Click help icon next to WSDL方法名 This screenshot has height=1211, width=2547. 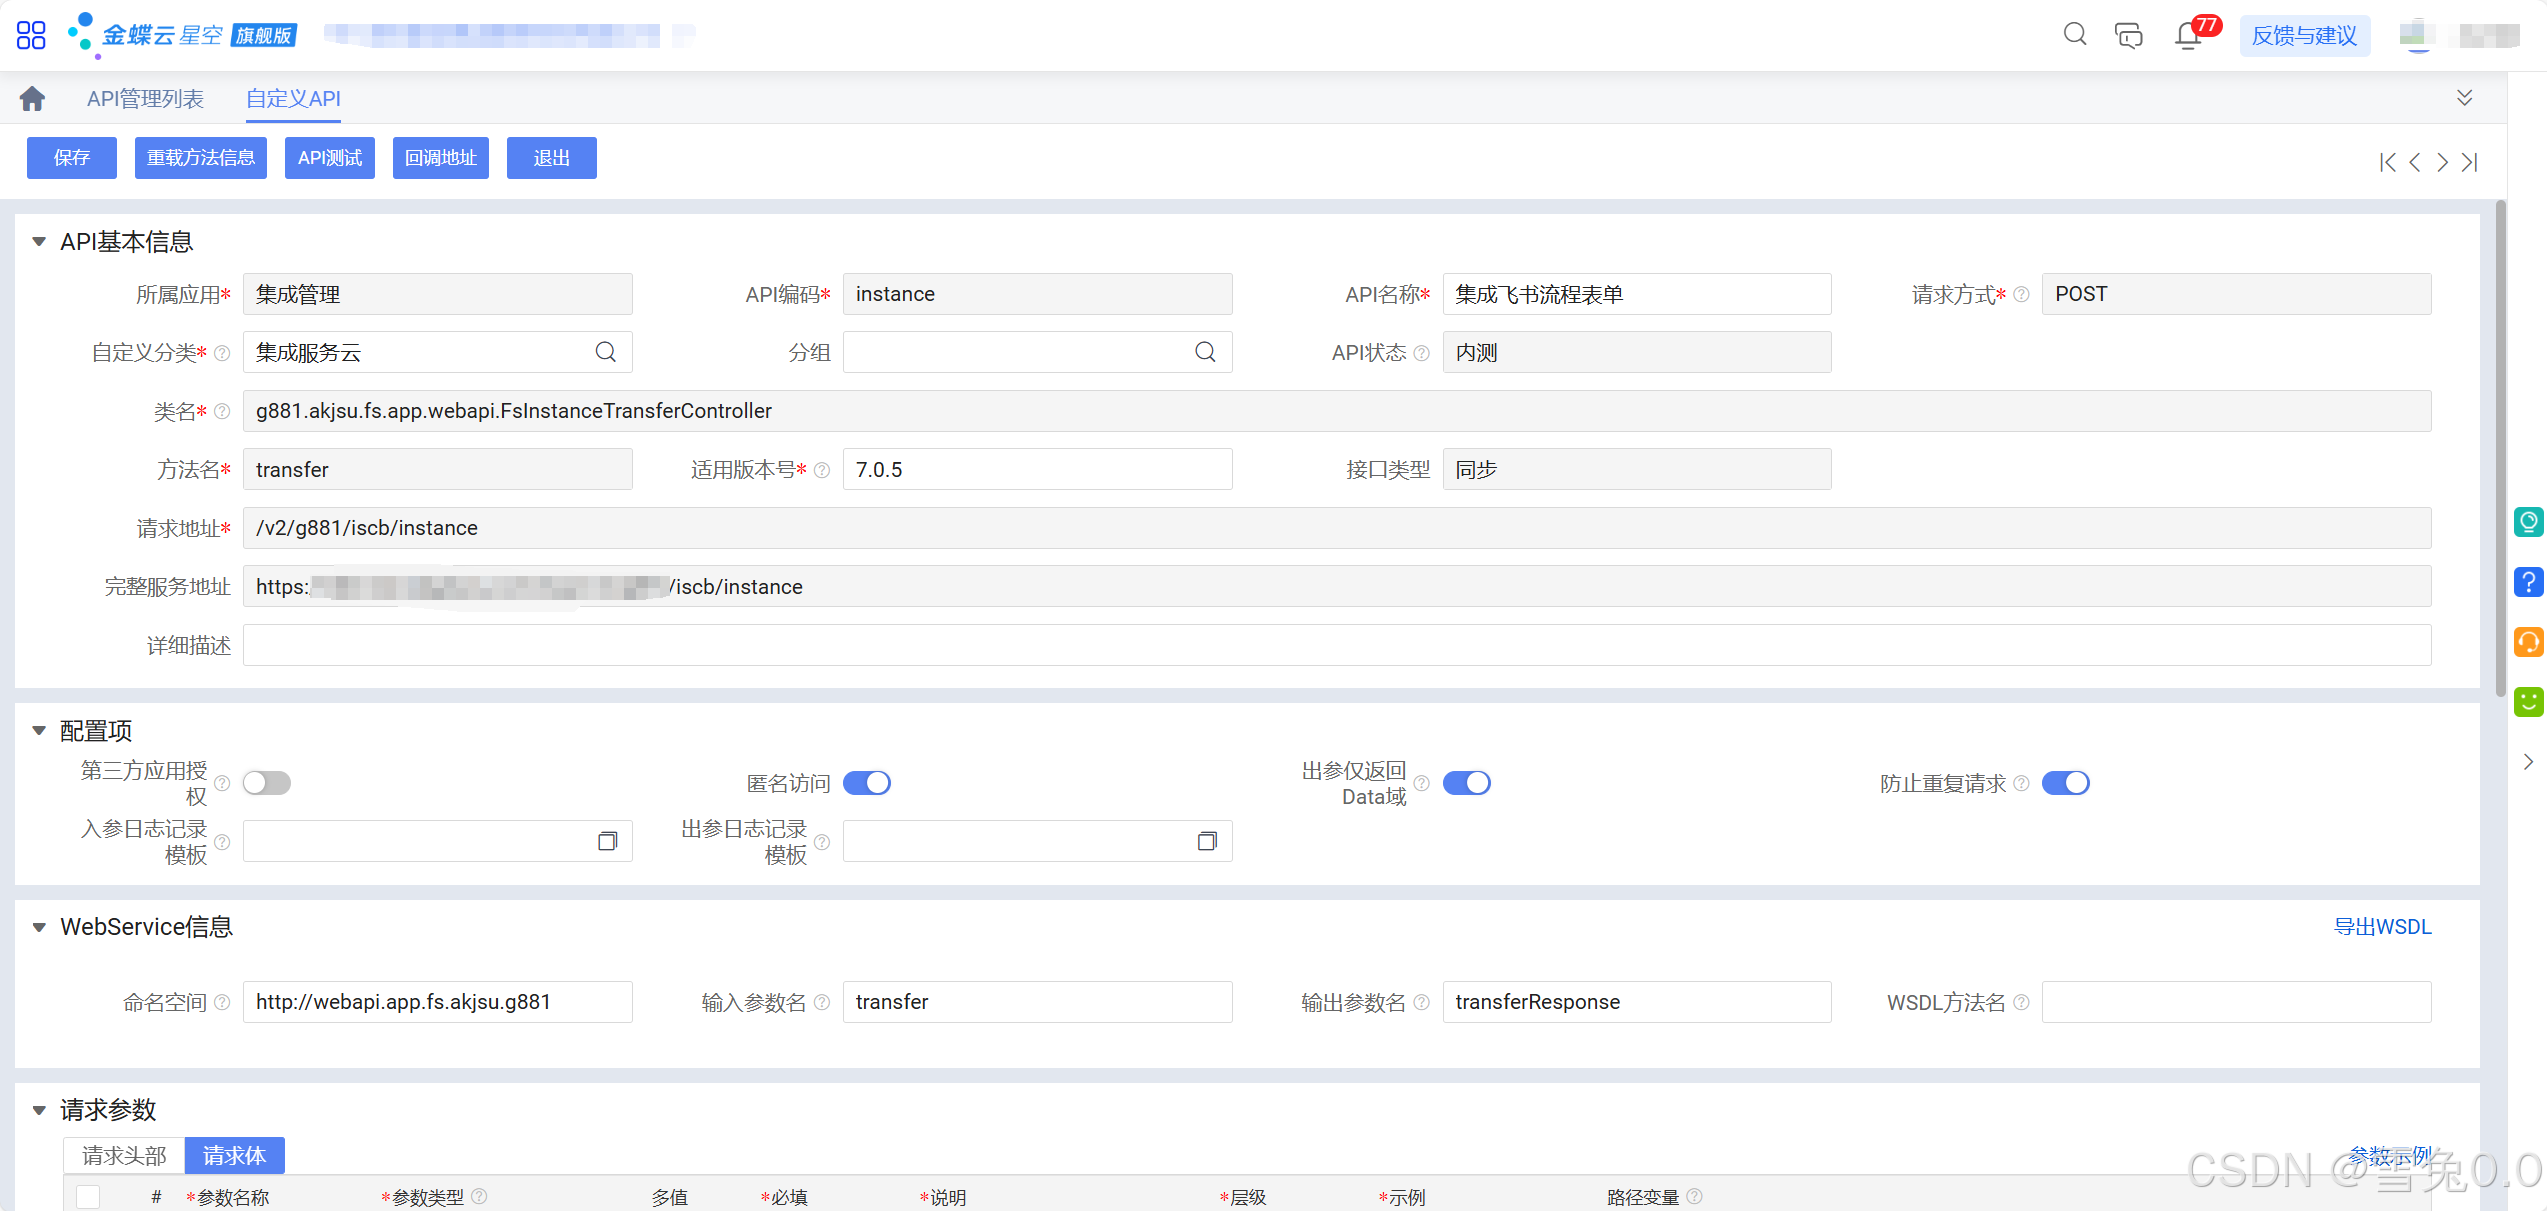(2021, 1002)
